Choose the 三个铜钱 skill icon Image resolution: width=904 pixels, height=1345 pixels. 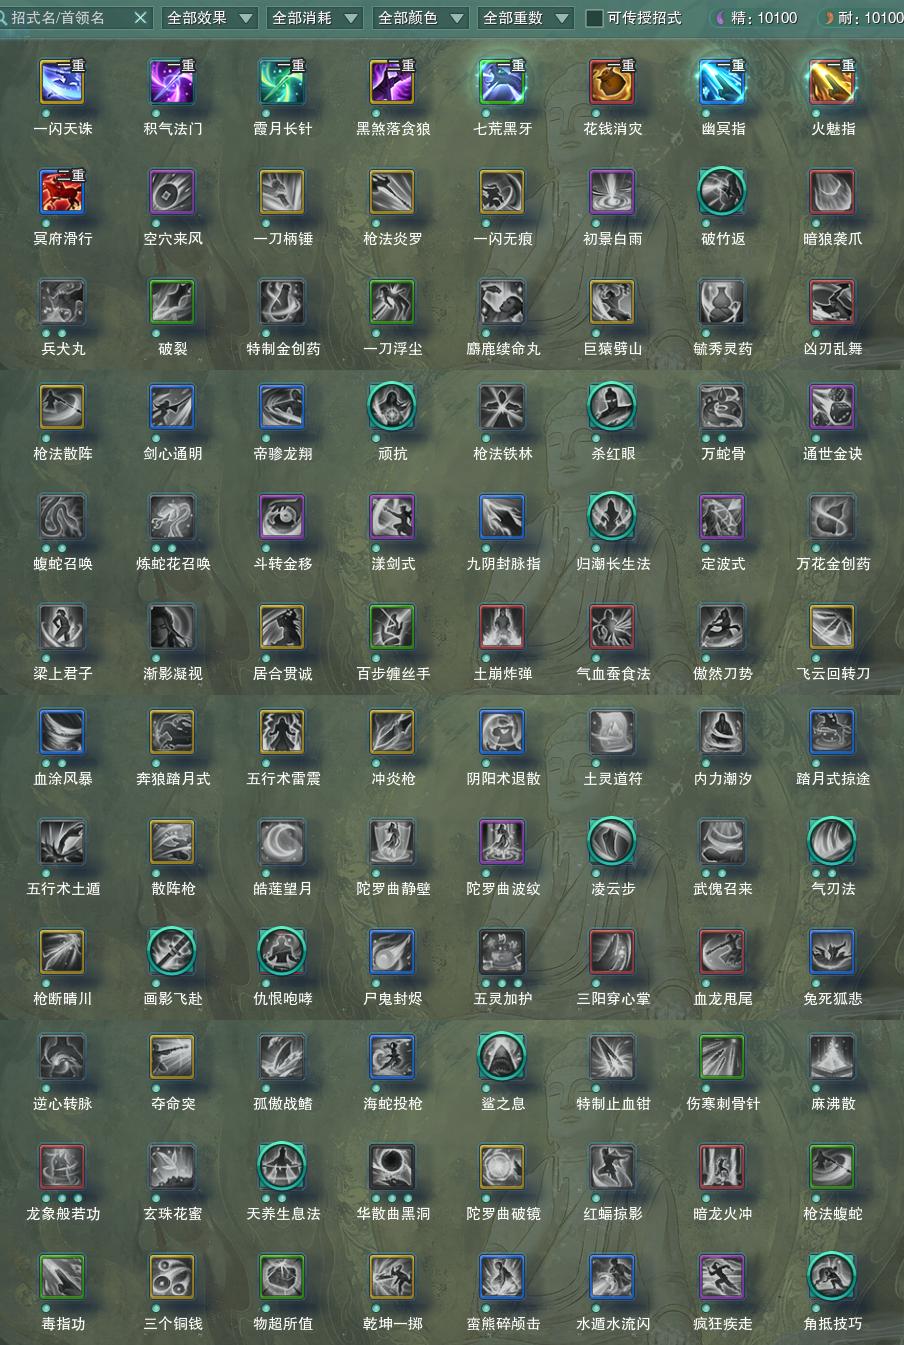(x=172, y=1277)
